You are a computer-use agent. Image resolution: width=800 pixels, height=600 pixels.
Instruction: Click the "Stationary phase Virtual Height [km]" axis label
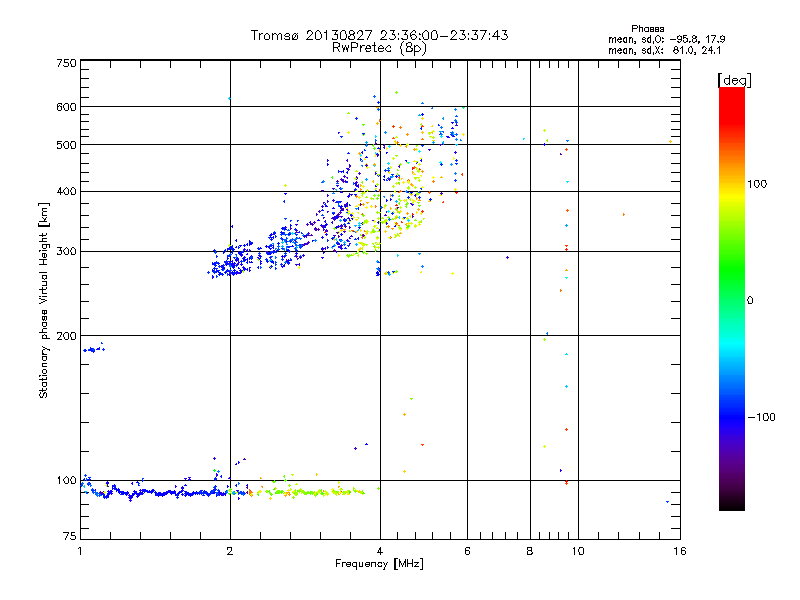(44, 300)
